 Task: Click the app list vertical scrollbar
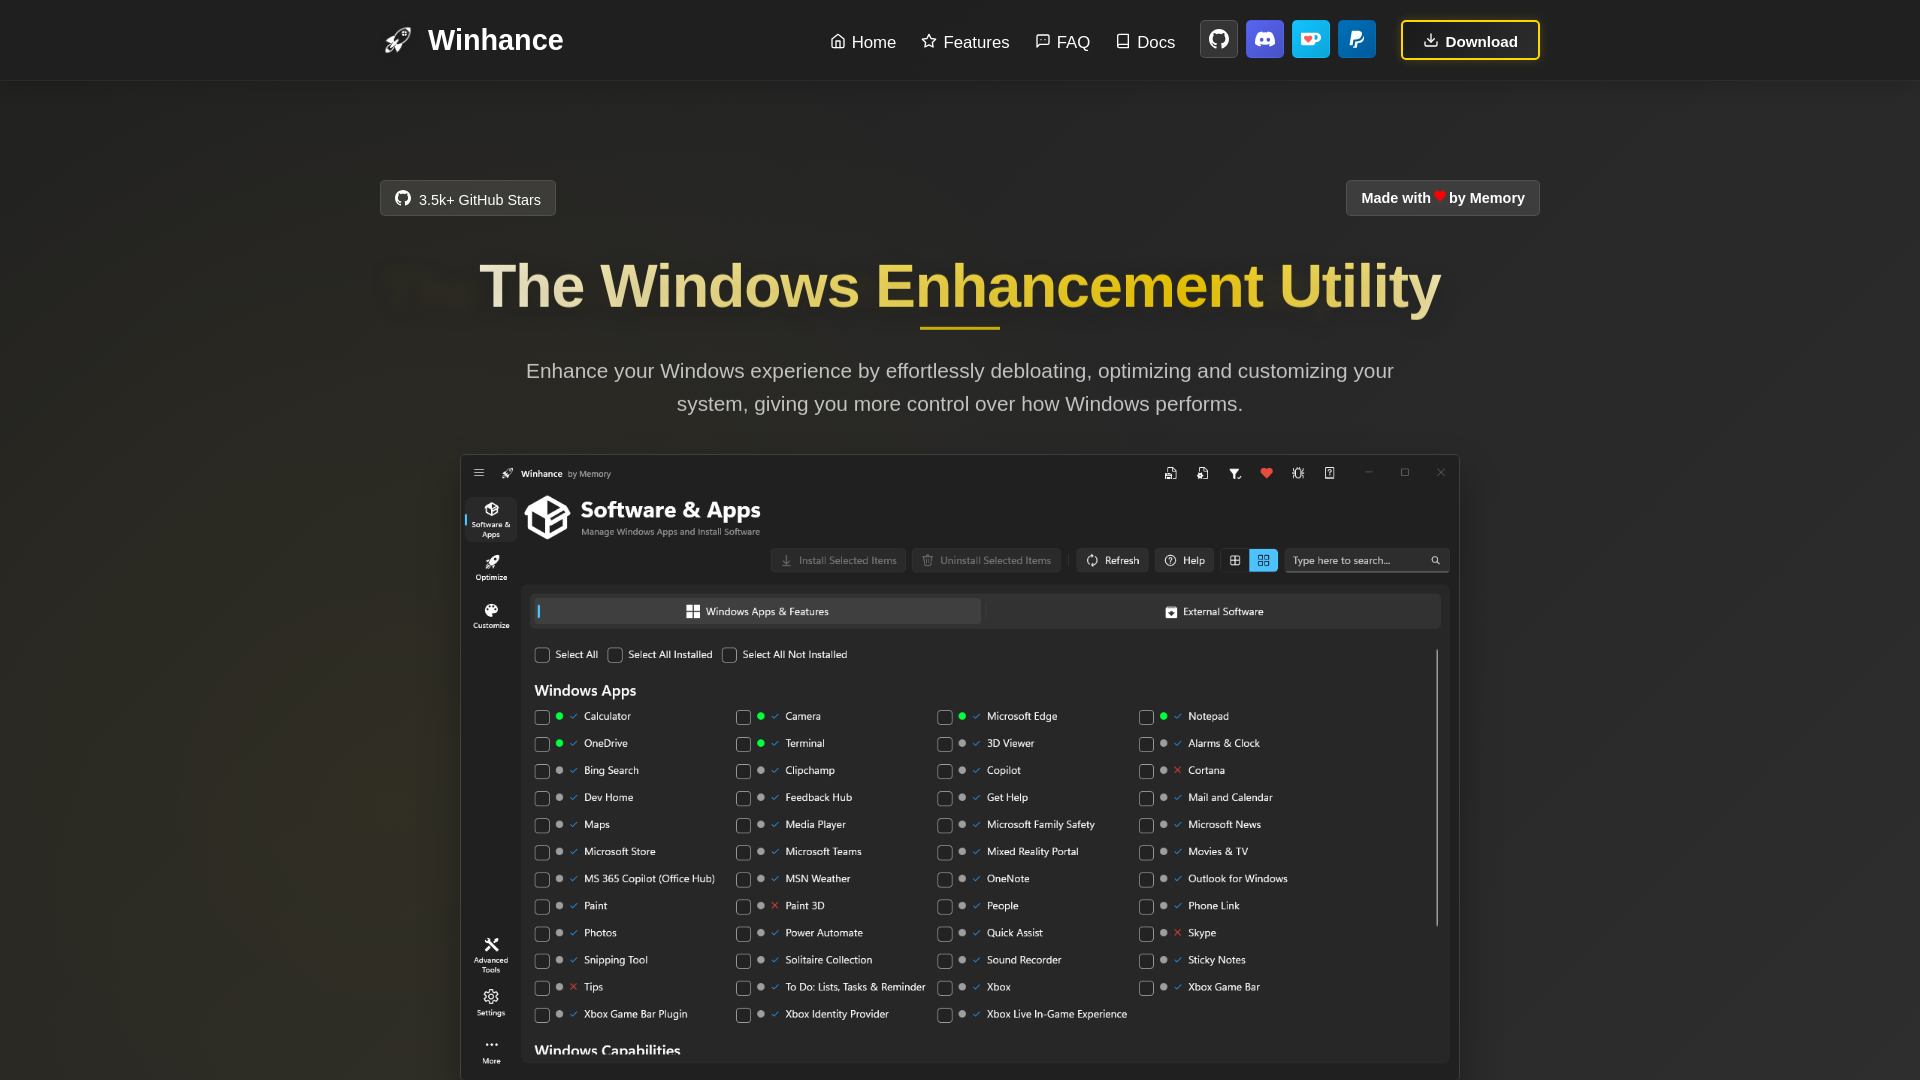(x=1437, y=788)
